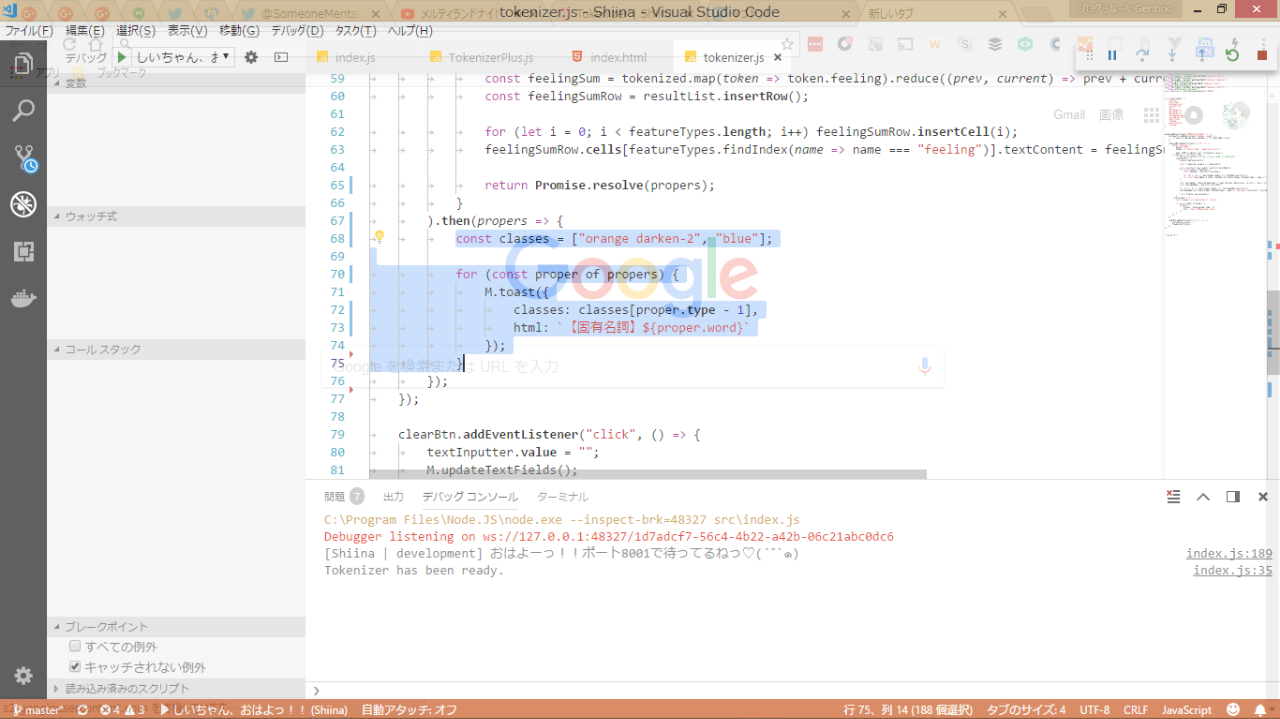Toggle 自動アタッチ in the status bar
The height and width of the screenshot is (719, 1280).
pos(409,710)
